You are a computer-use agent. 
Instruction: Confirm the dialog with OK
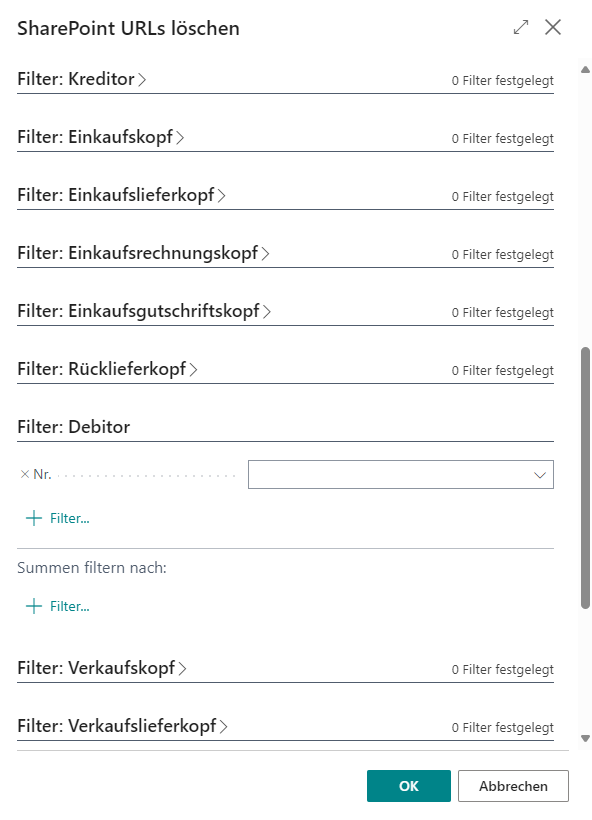click(408, 786)
